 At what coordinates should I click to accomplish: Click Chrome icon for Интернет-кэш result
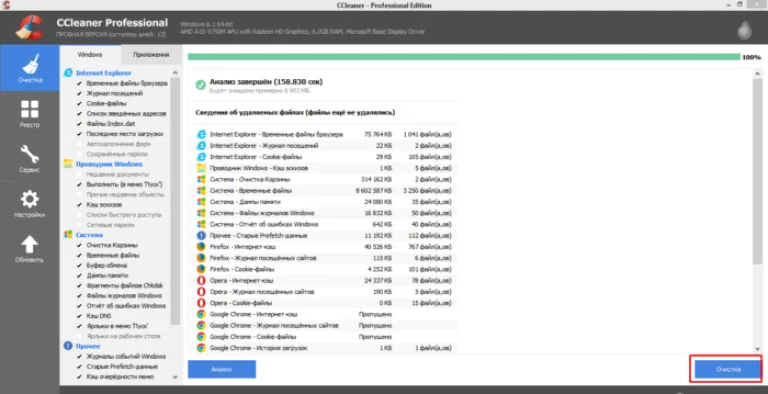click(201, 314)
